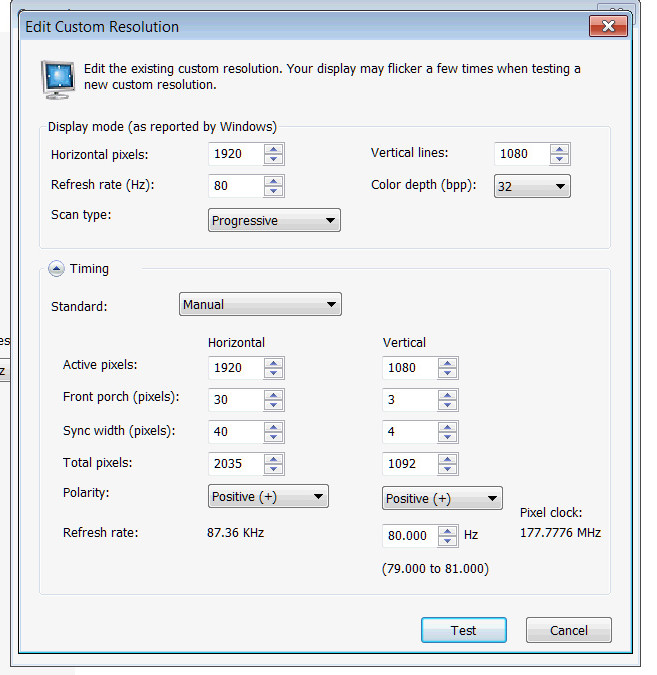Open the vertical Polarity dropdown
657x675 pixels.
pos(442,498)
